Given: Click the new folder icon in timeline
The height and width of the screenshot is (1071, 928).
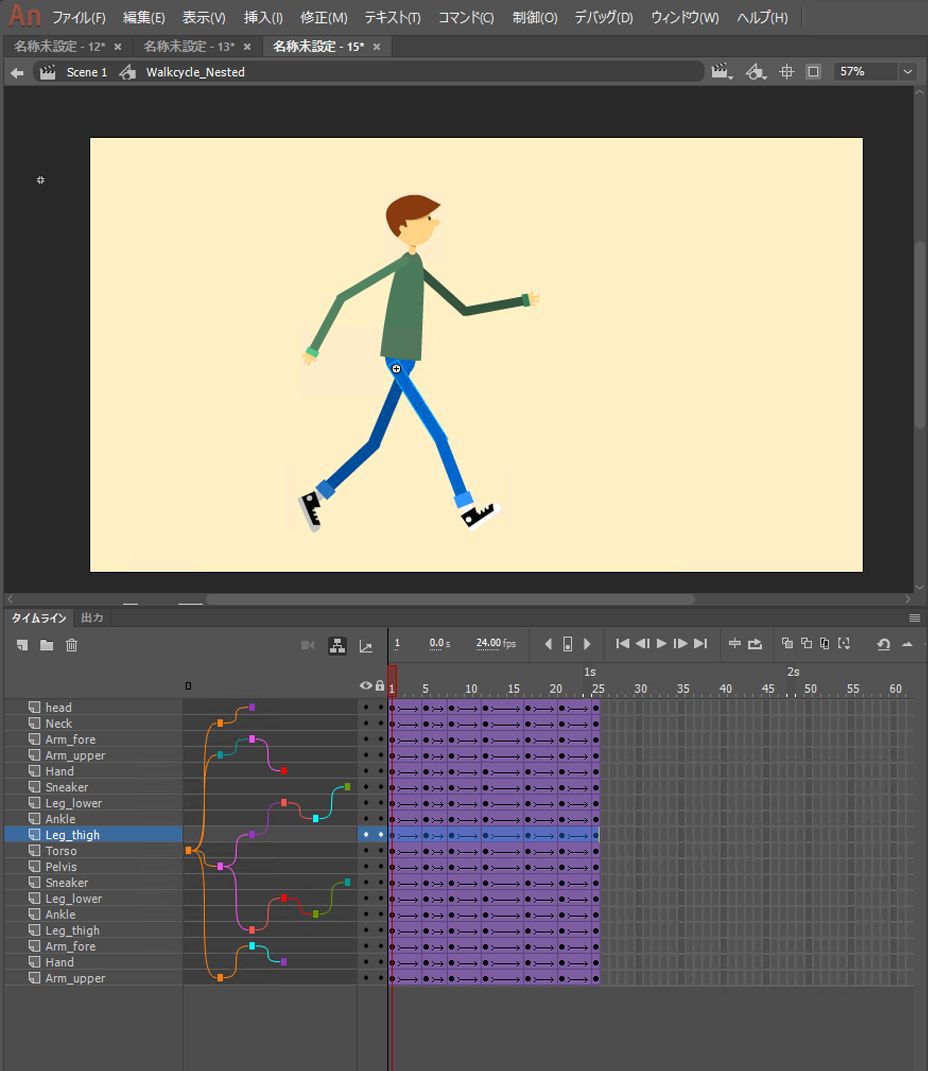Looking at the screenshot, I should click(x=46, y=645).
